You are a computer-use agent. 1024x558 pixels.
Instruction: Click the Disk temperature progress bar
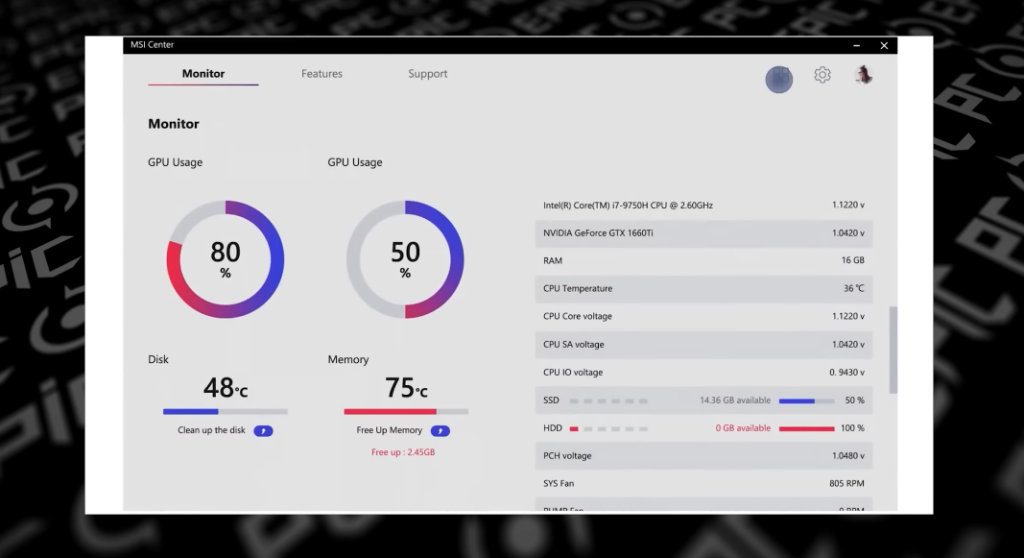225,412
